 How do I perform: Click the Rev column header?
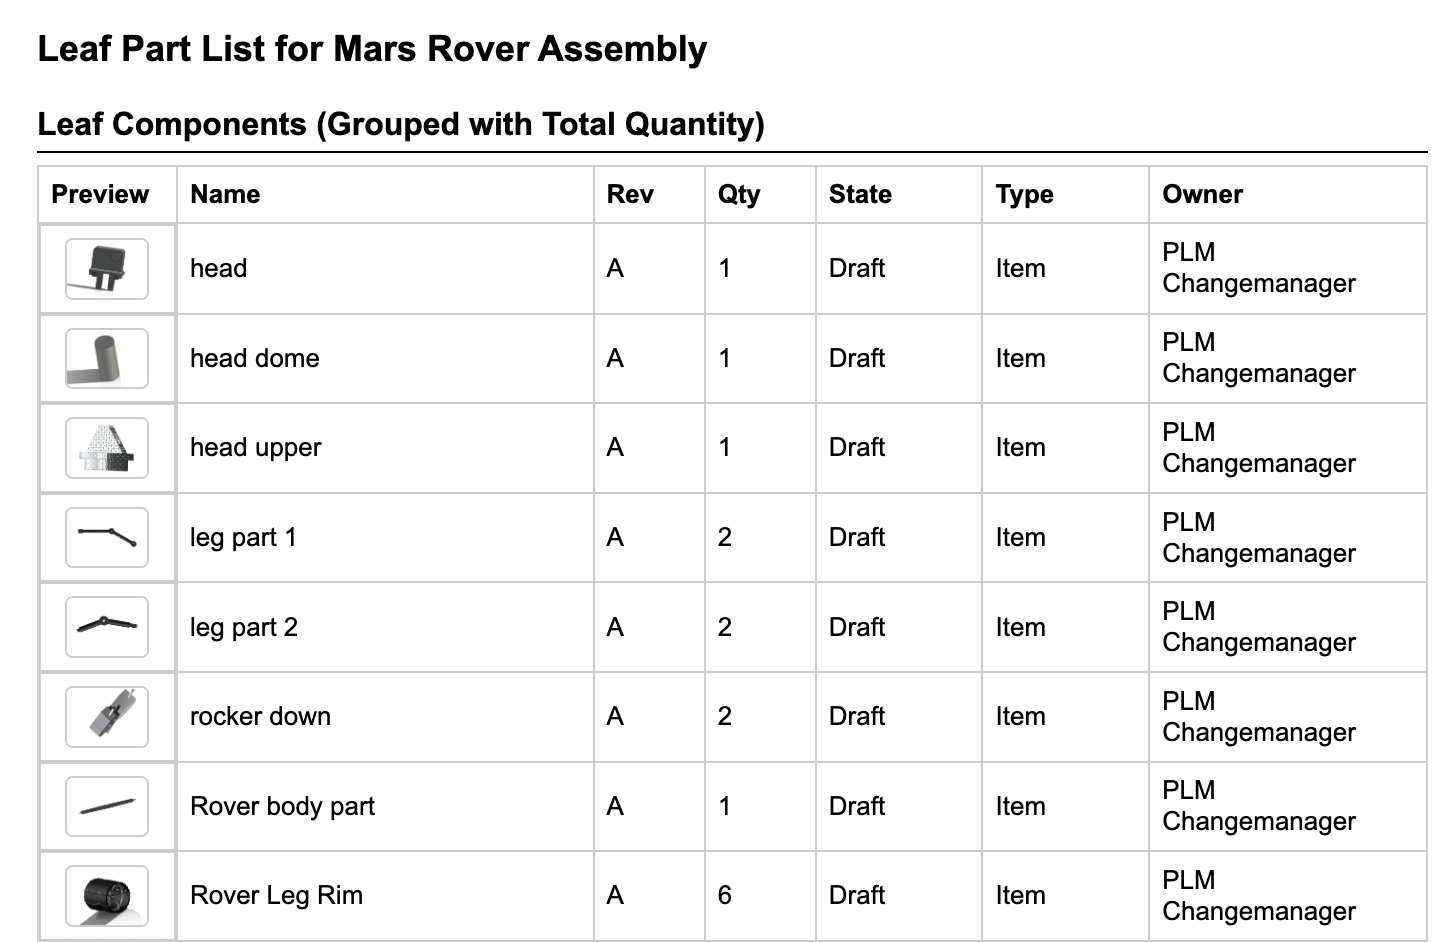click(630, 194)
